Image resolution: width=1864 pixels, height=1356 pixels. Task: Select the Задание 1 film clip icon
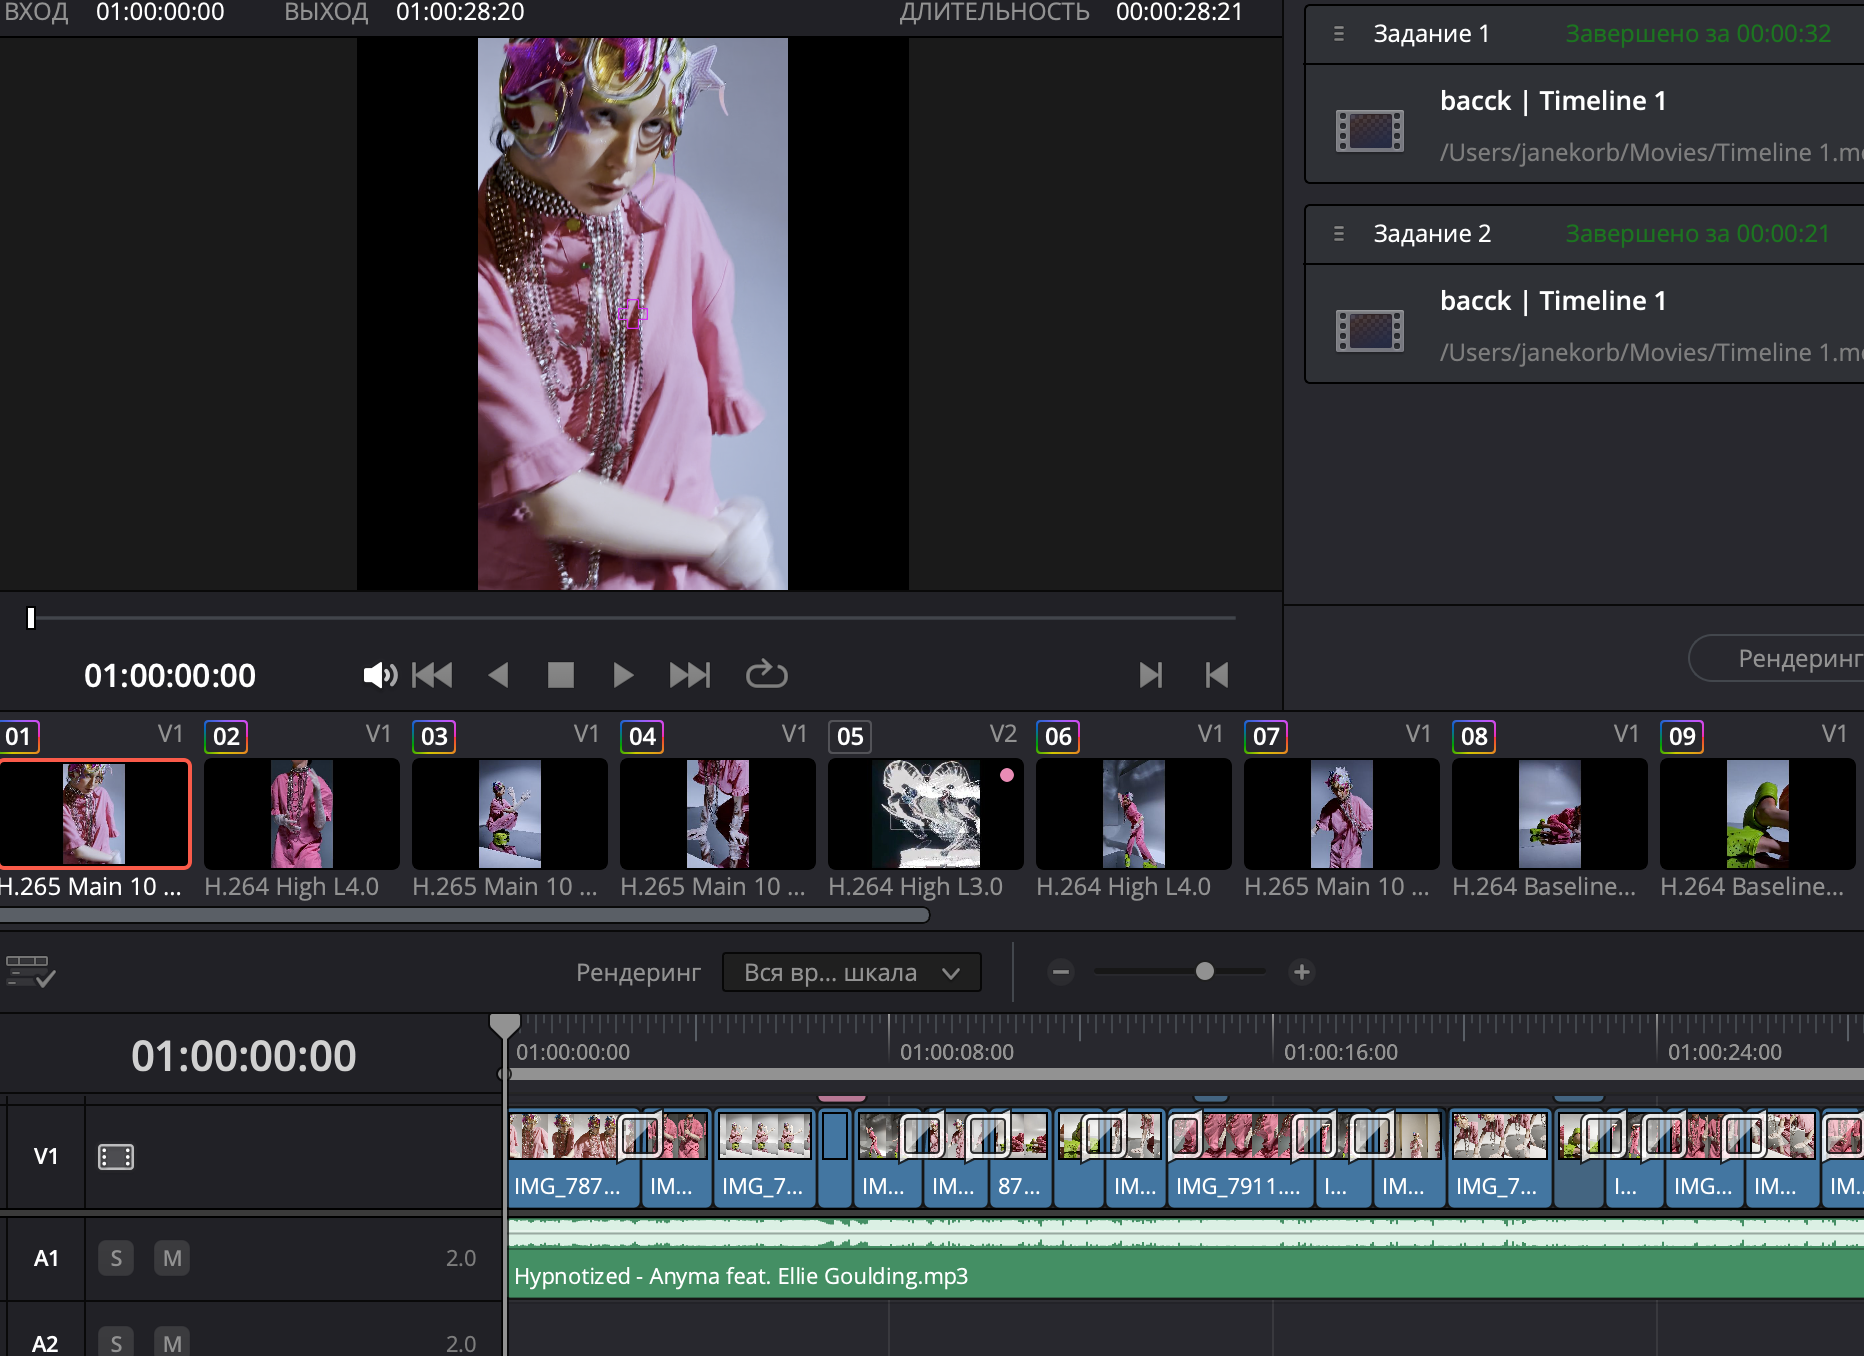[1370, 130]
